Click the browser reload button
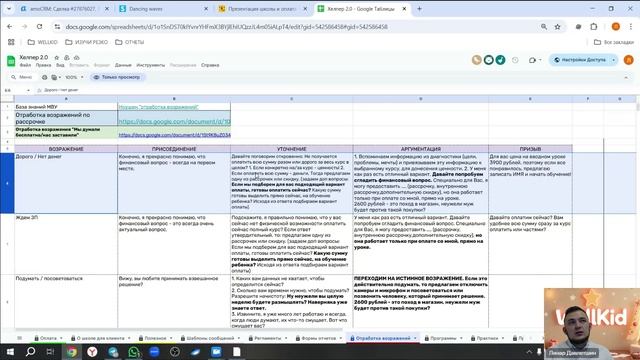This screenshot has height=360, width=640. click(x=39, y=27)
